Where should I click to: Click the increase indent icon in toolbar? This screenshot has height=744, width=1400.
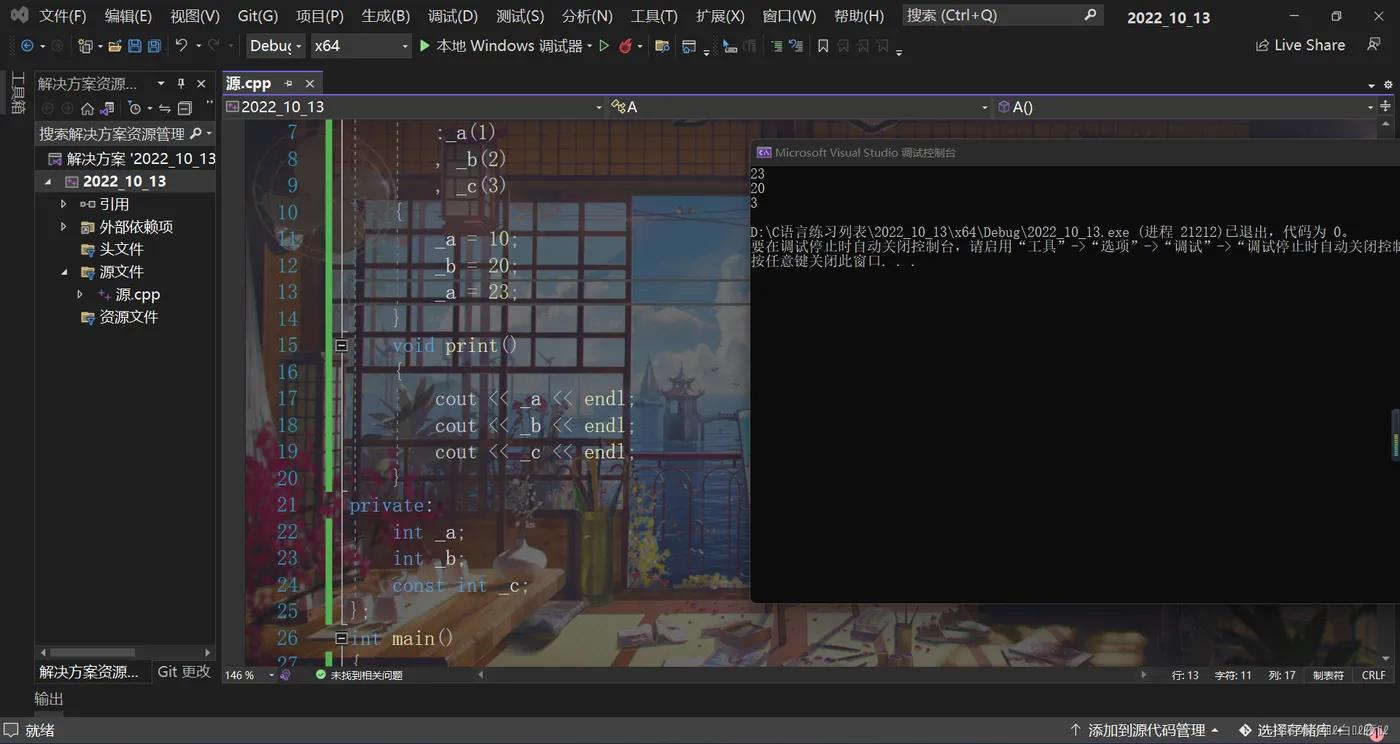click(777, 46)
